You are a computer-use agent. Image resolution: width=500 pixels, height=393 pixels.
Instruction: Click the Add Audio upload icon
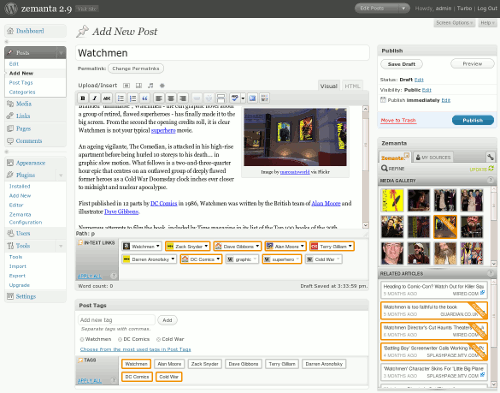(x=151, y=86)
